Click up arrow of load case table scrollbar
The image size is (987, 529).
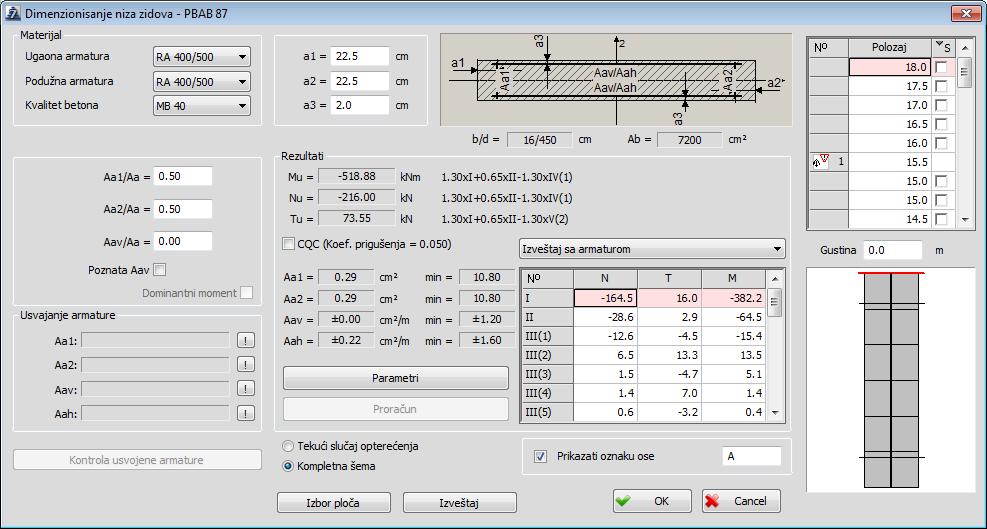775,278
